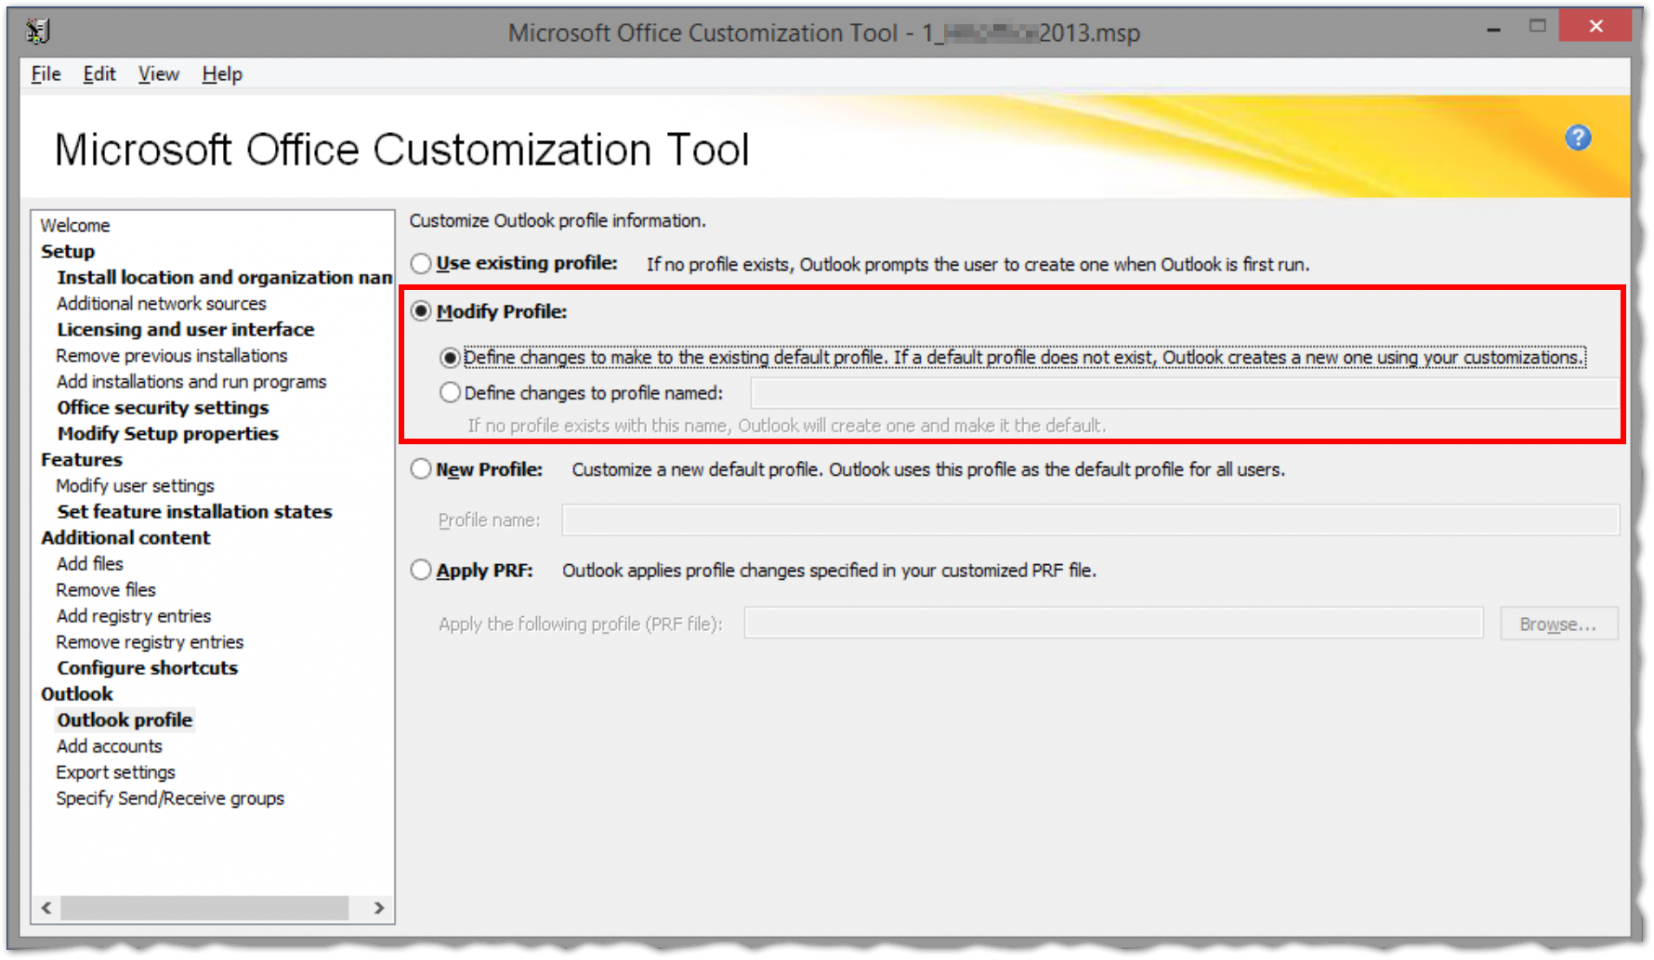Select Define changes to profile named option
Viewport: 1654px width, 960px height.
[450, 393]
